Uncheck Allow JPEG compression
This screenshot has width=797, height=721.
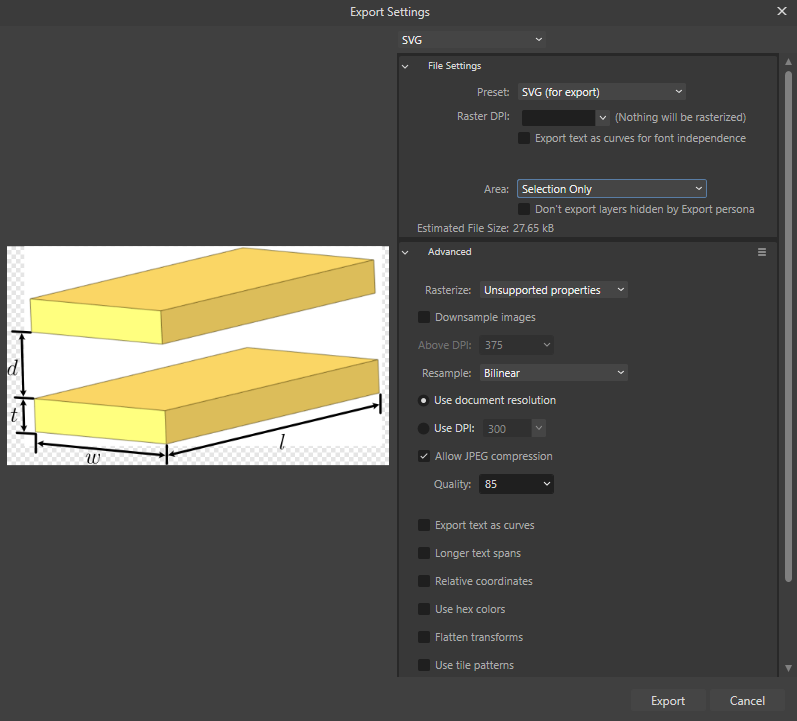point(424,457)
